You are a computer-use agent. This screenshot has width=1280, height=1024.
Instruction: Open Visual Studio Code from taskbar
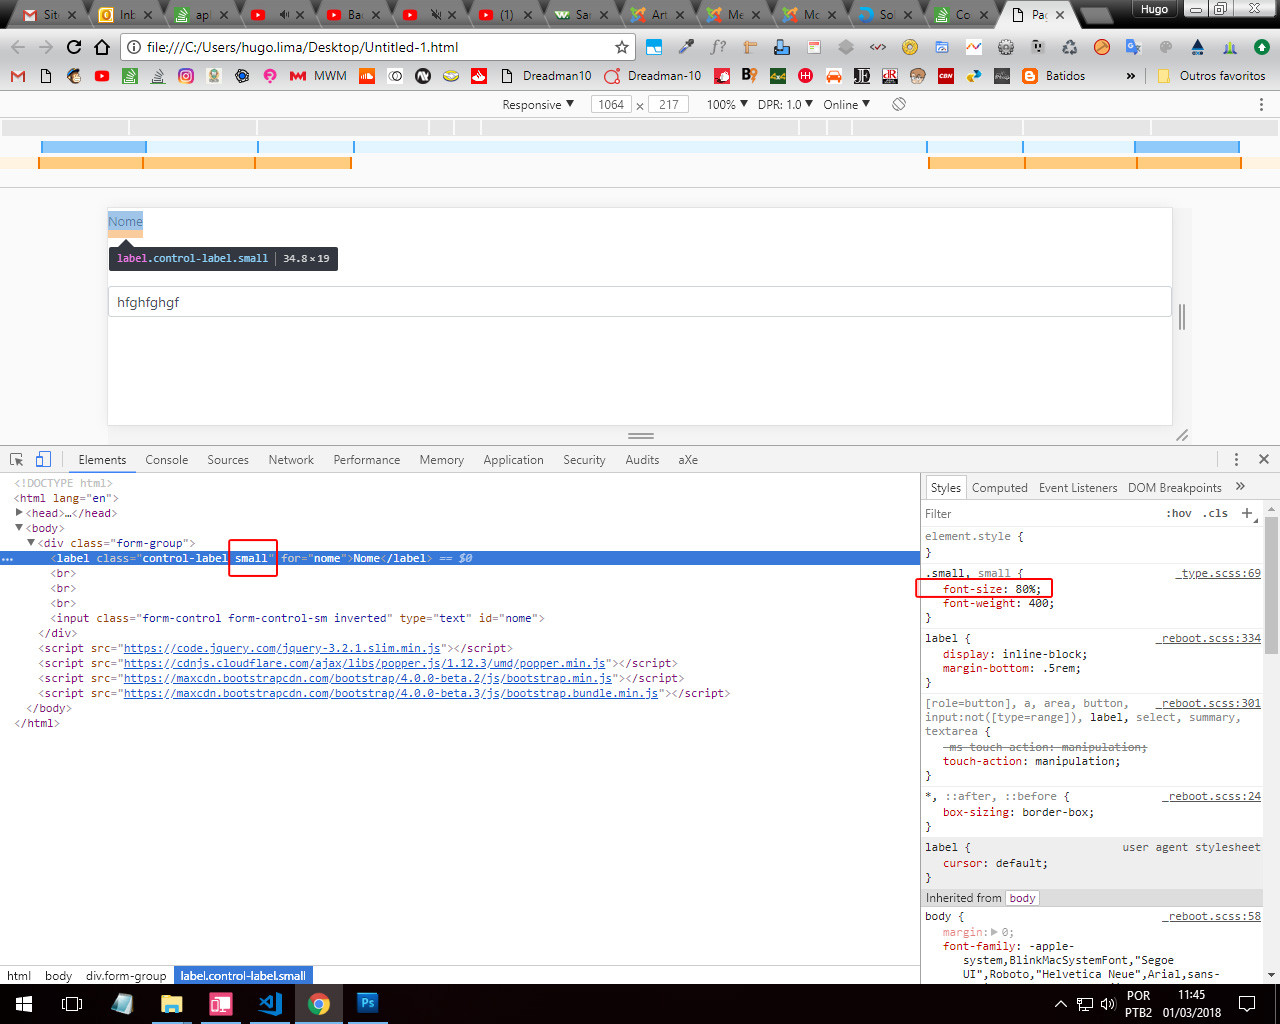[x=270, y=1004]
